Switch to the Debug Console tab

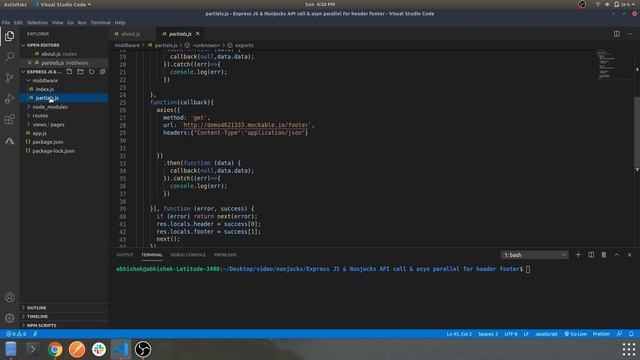pyautogui.click(x=188, y=255)
